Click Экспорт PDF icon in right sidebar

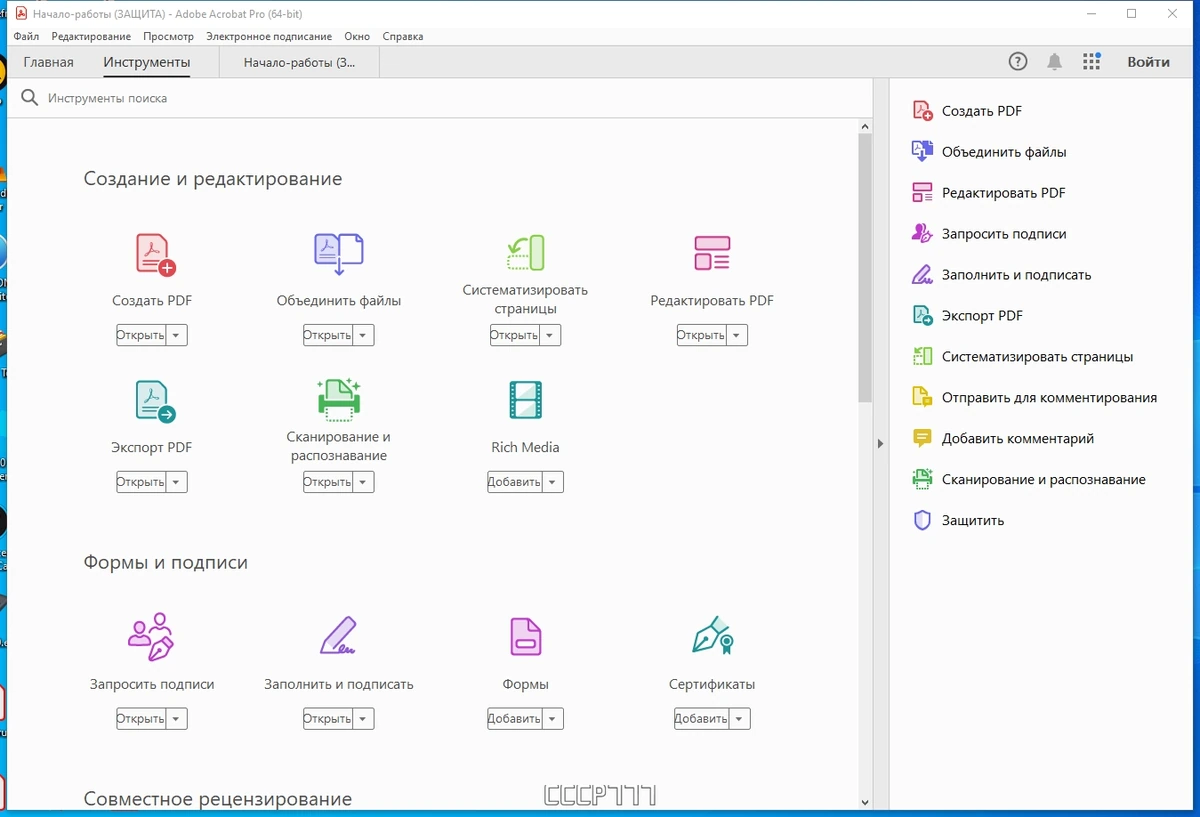pos(922,316)
